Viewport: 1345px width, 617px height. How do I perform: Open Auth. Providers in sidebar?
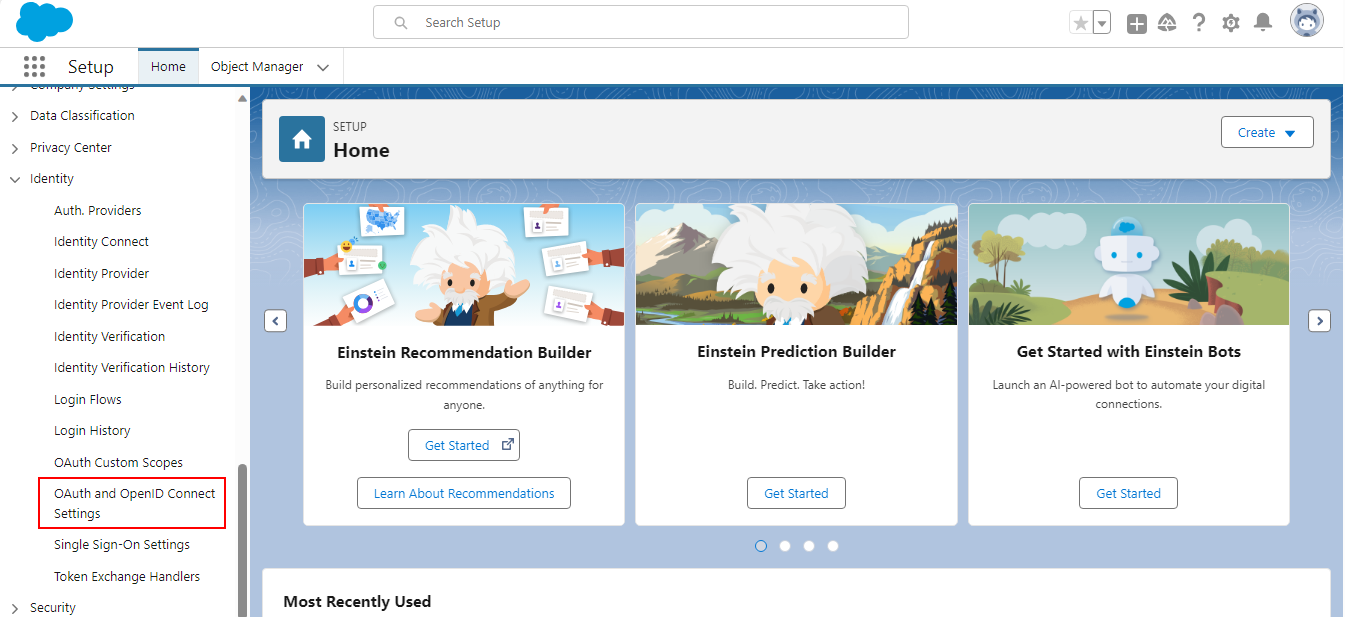click(x=98, y=210)
